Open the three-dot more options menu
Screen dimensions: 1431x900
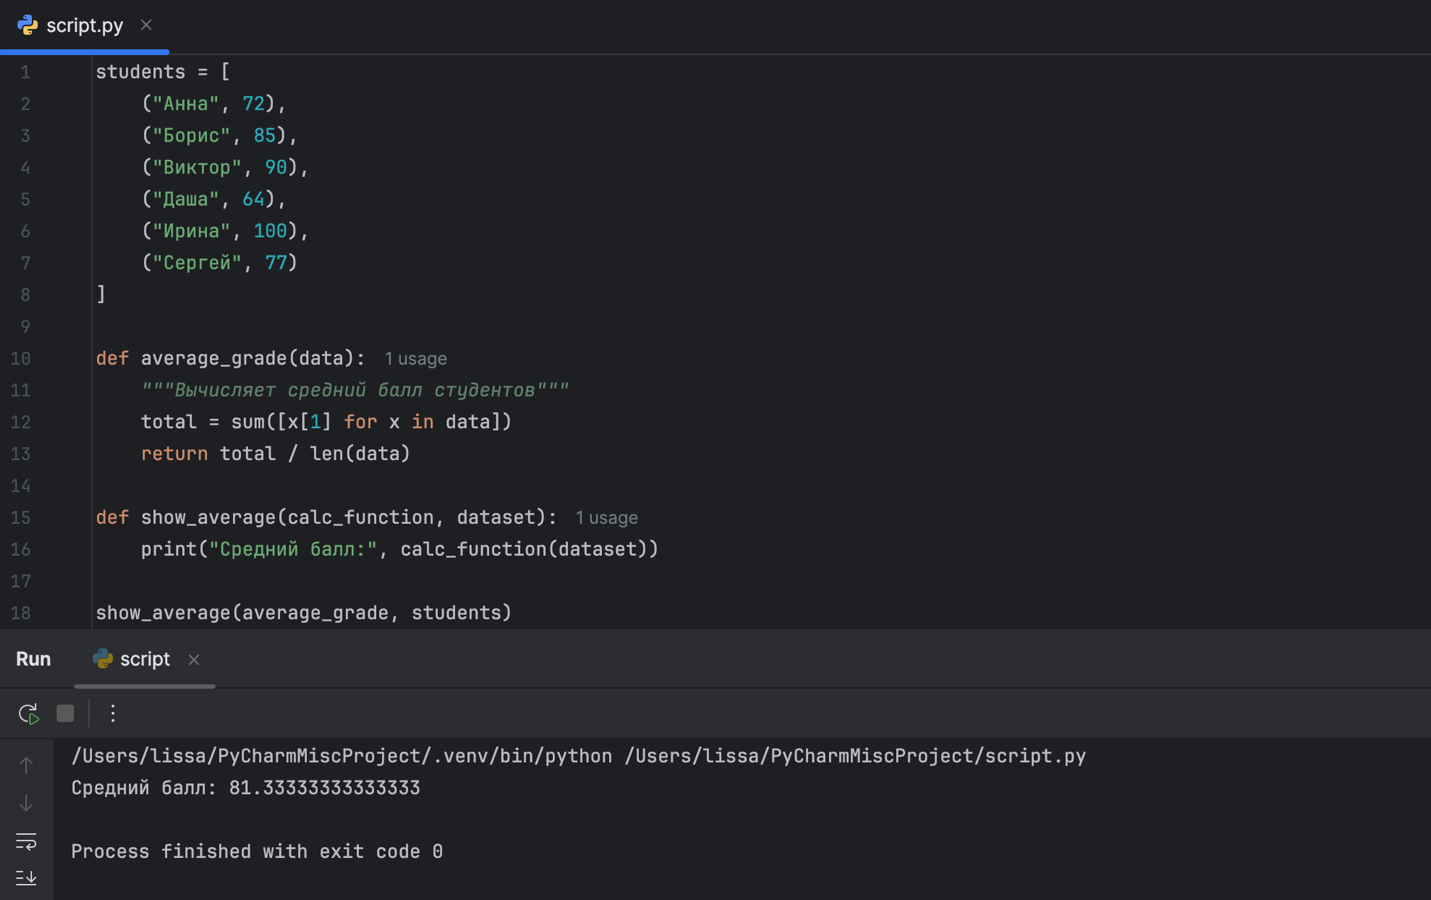(x=113, y=714)
